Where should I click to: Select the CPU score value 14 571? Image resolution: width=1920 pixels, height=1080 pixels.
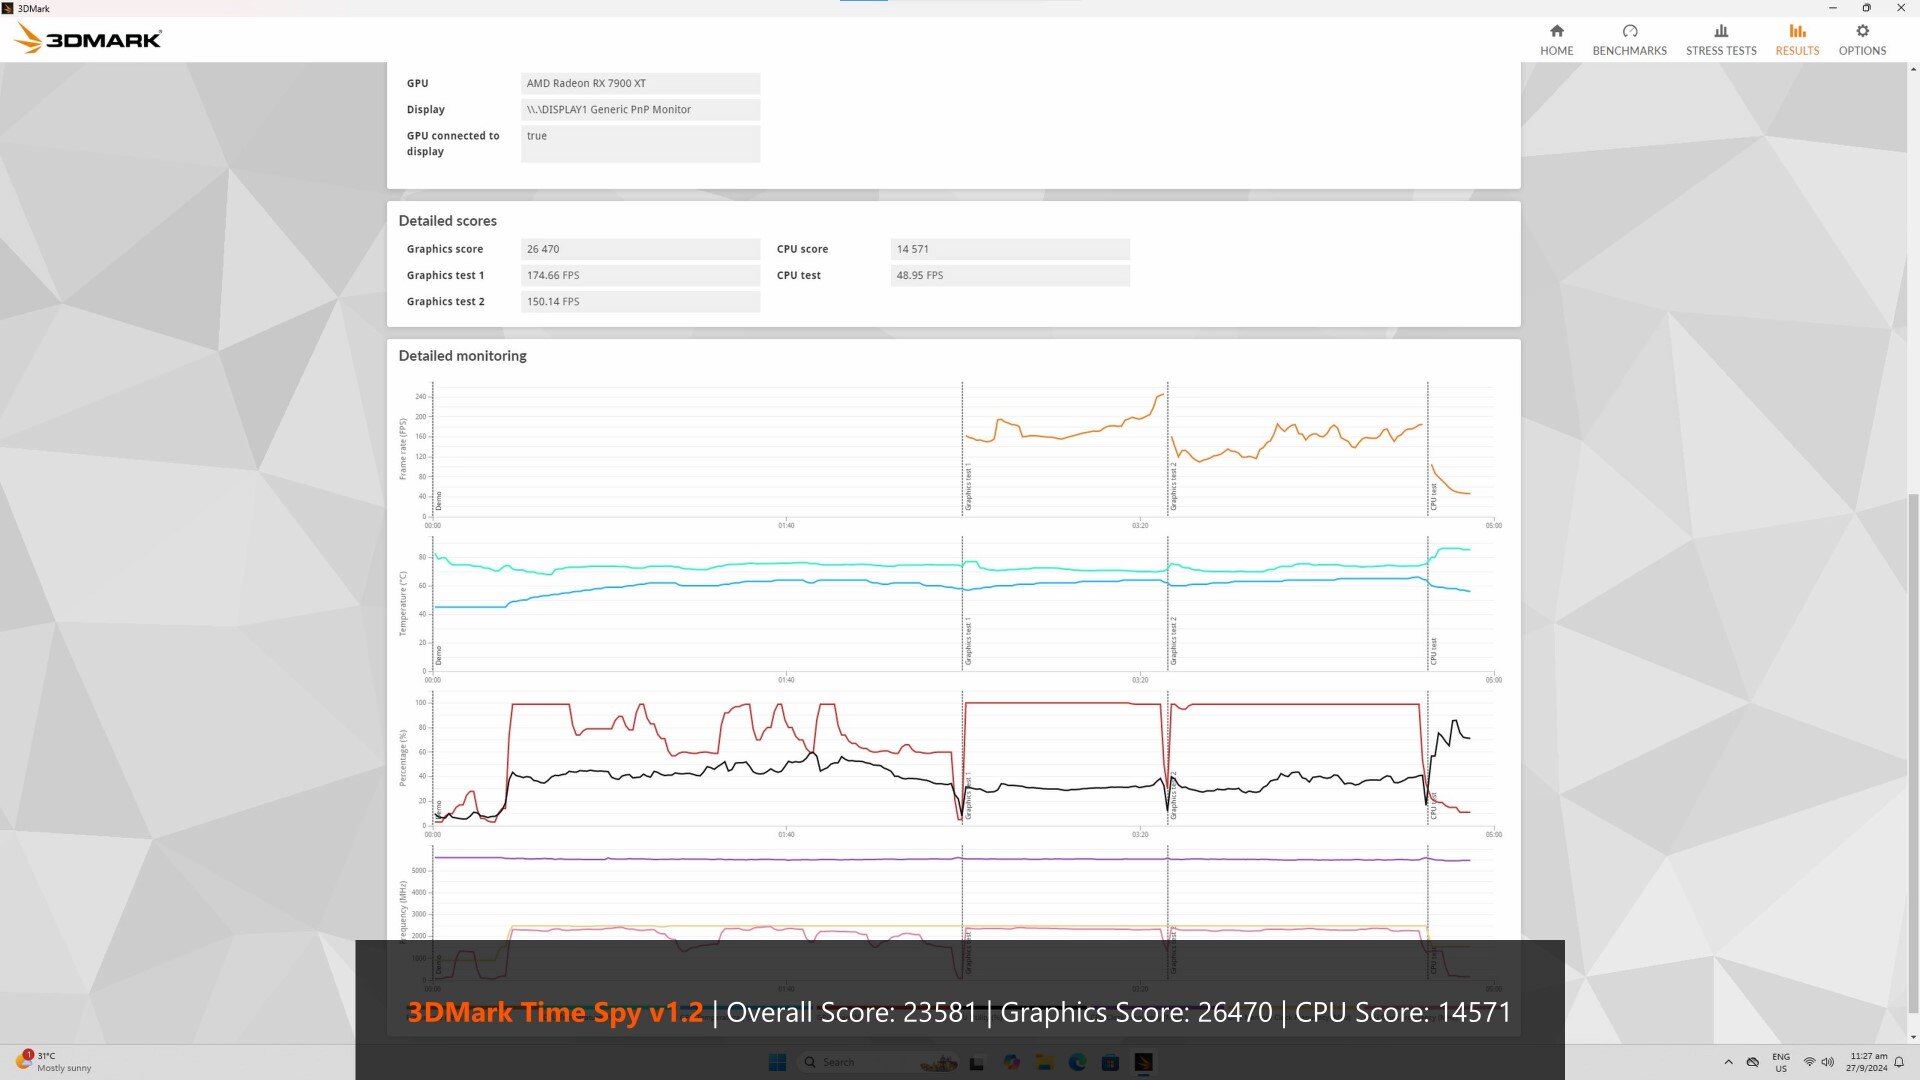pyautogui.click(x=1010, y=249)
